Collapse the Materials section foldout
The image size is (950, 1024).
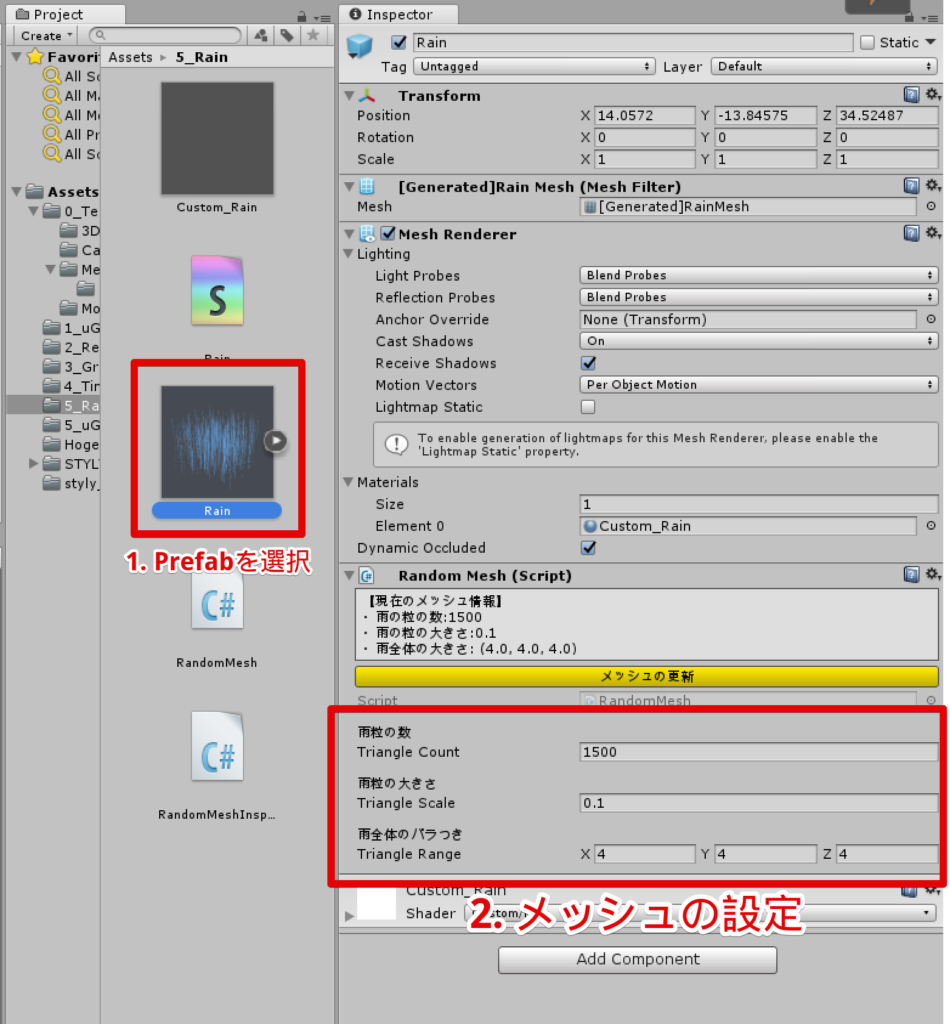point(349,482)
